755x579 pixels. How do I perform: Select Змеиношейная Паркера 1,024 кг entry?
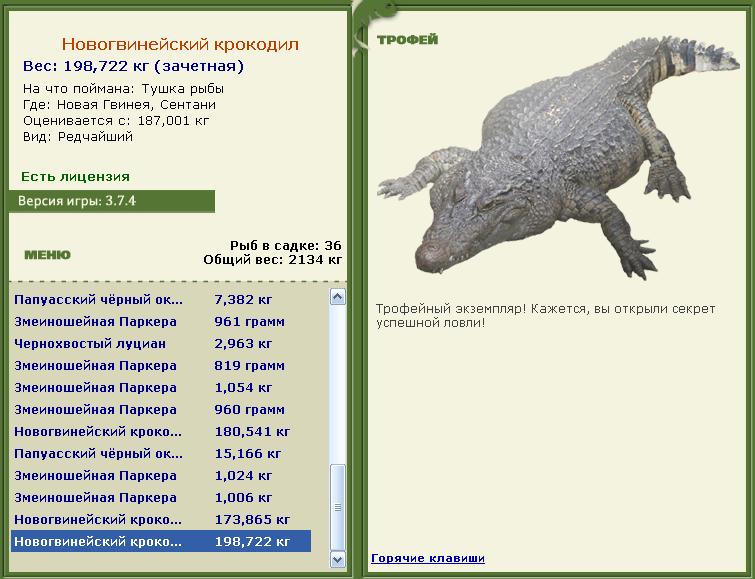161,475
